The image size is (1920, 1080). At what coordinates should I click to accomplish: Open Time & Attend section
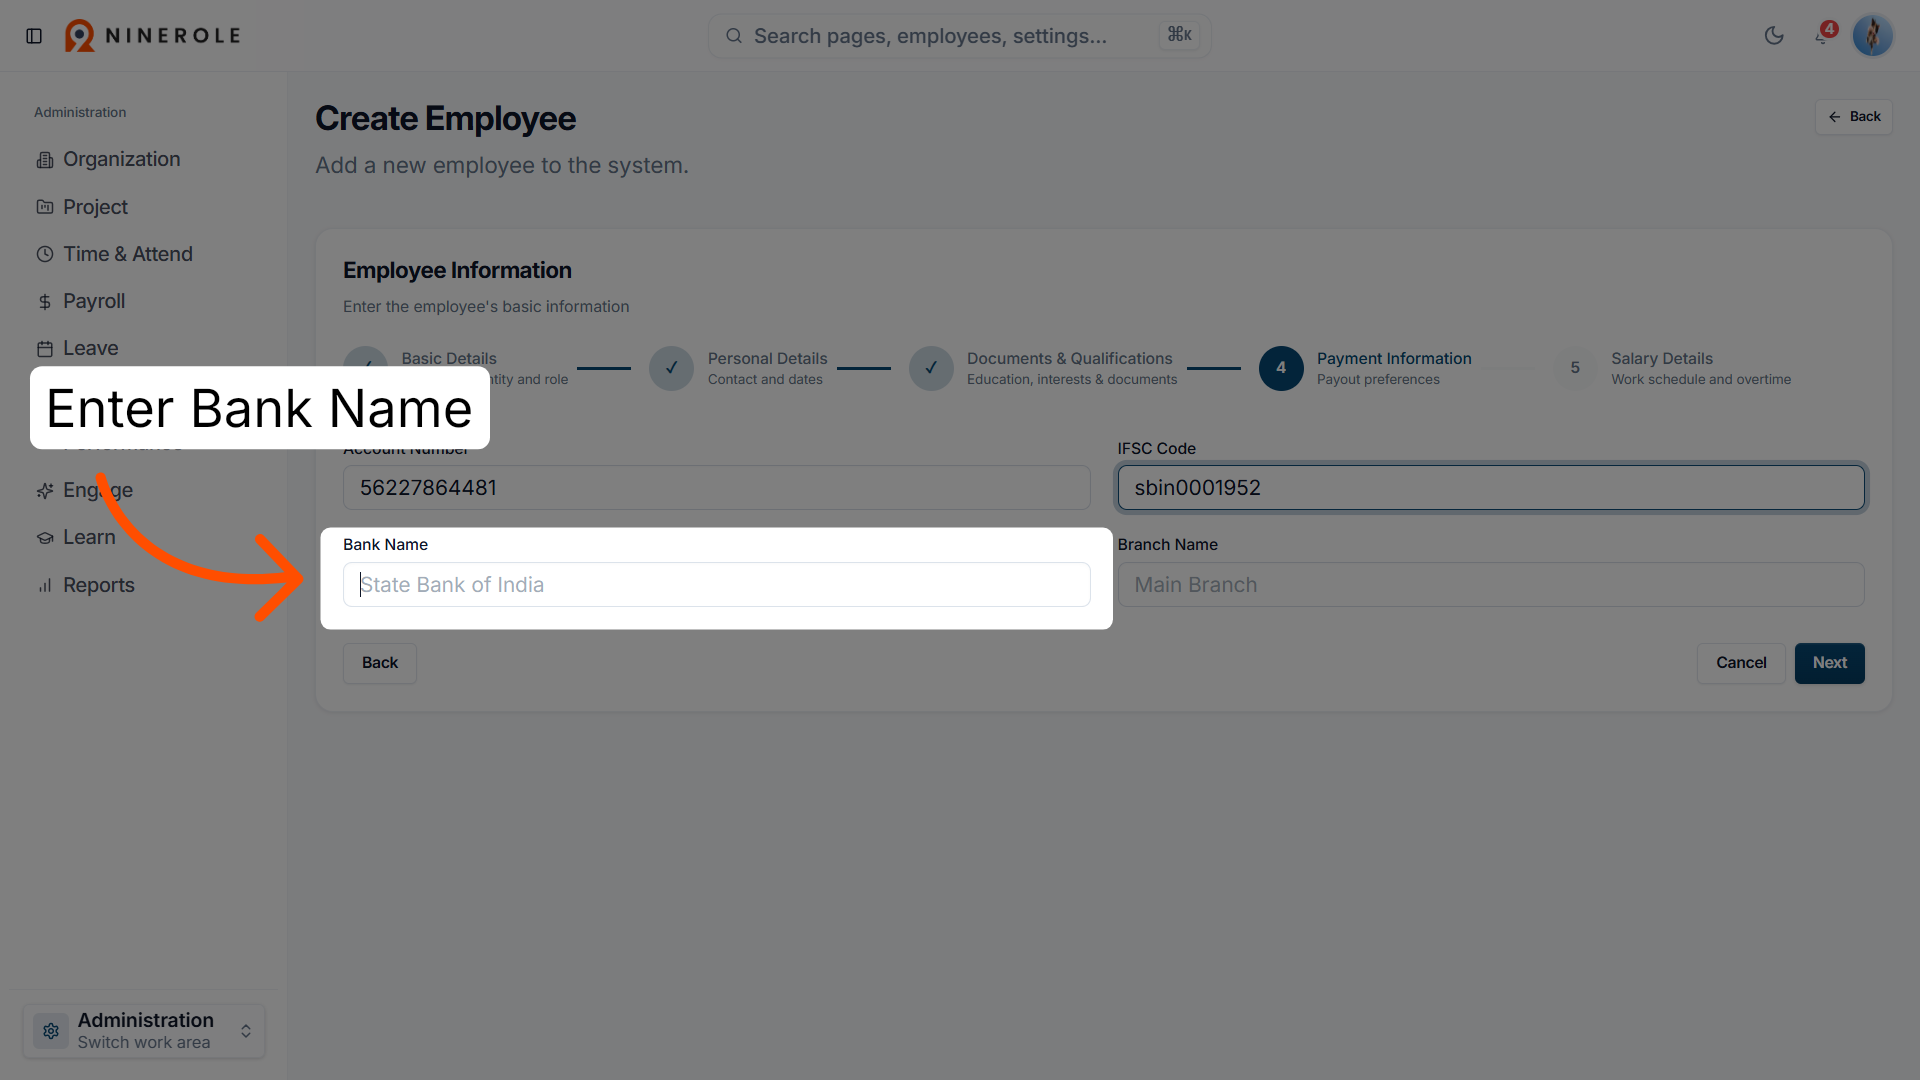pos(128,254)
